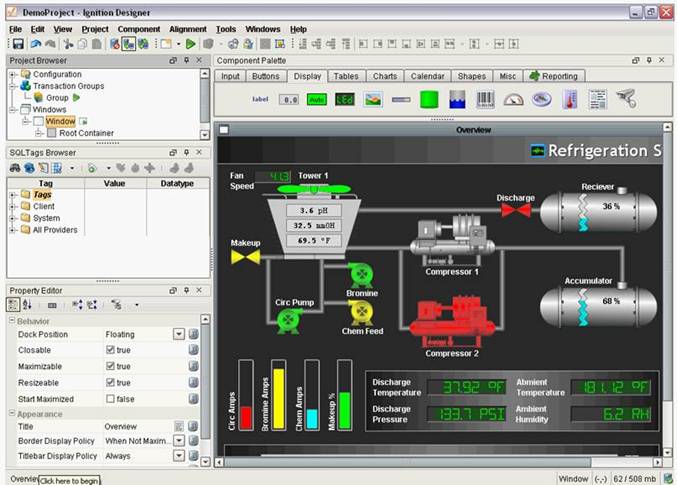Screen dimensions: 677x485
Task: Open the Dock Position dropdown
Action: [179, 334]
